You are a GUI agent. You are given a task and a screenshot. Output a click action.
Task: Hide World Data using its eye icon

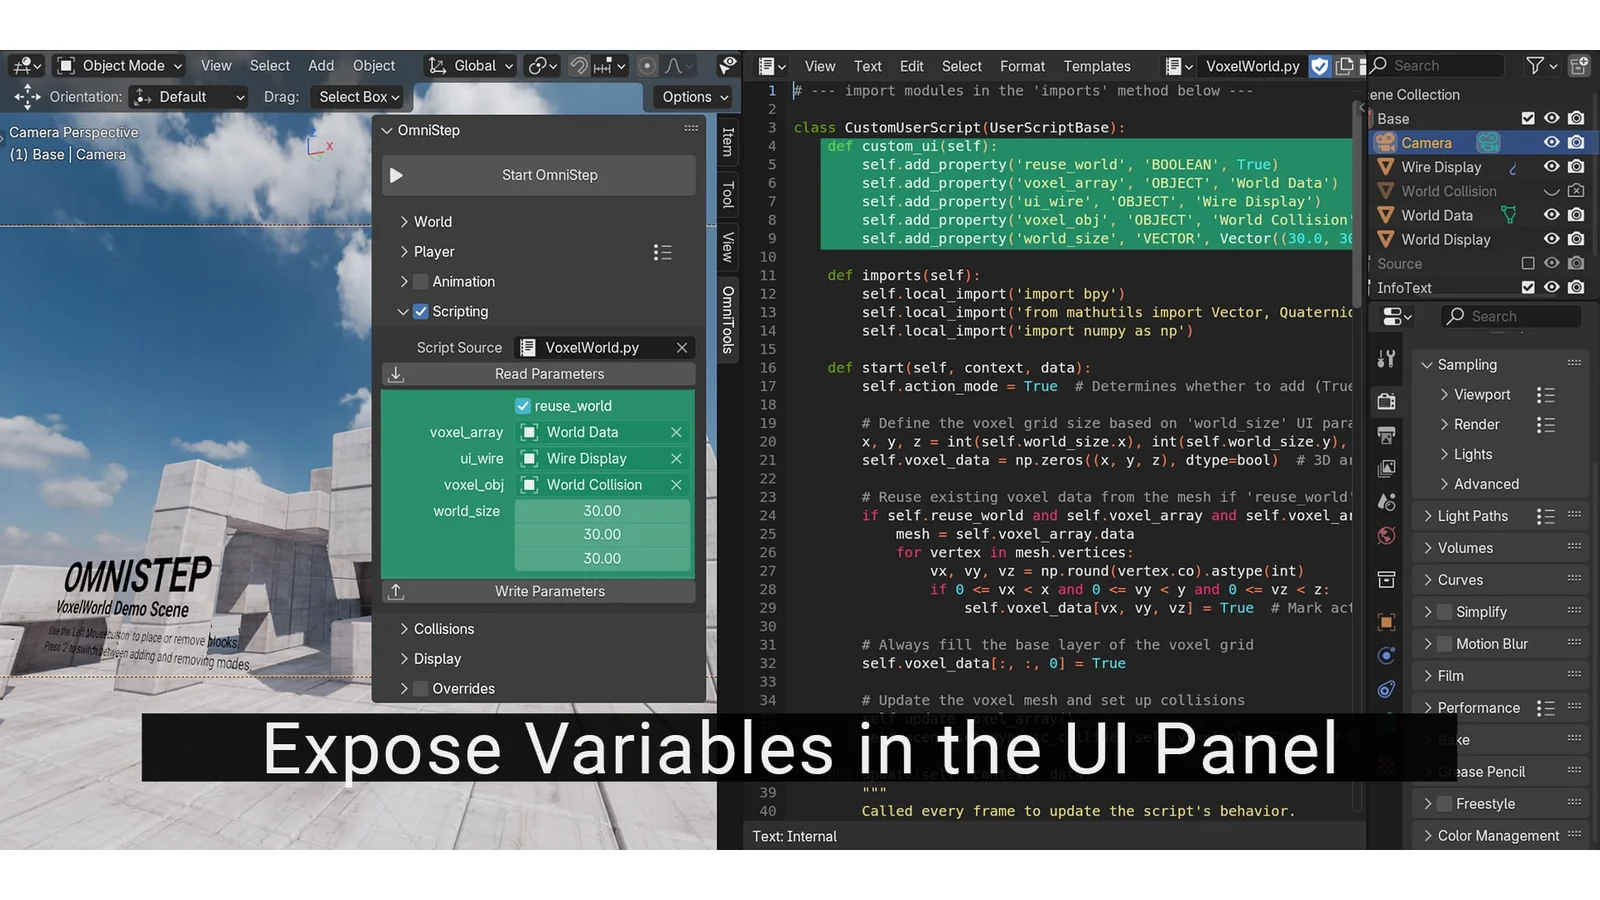coord(1551,215)
